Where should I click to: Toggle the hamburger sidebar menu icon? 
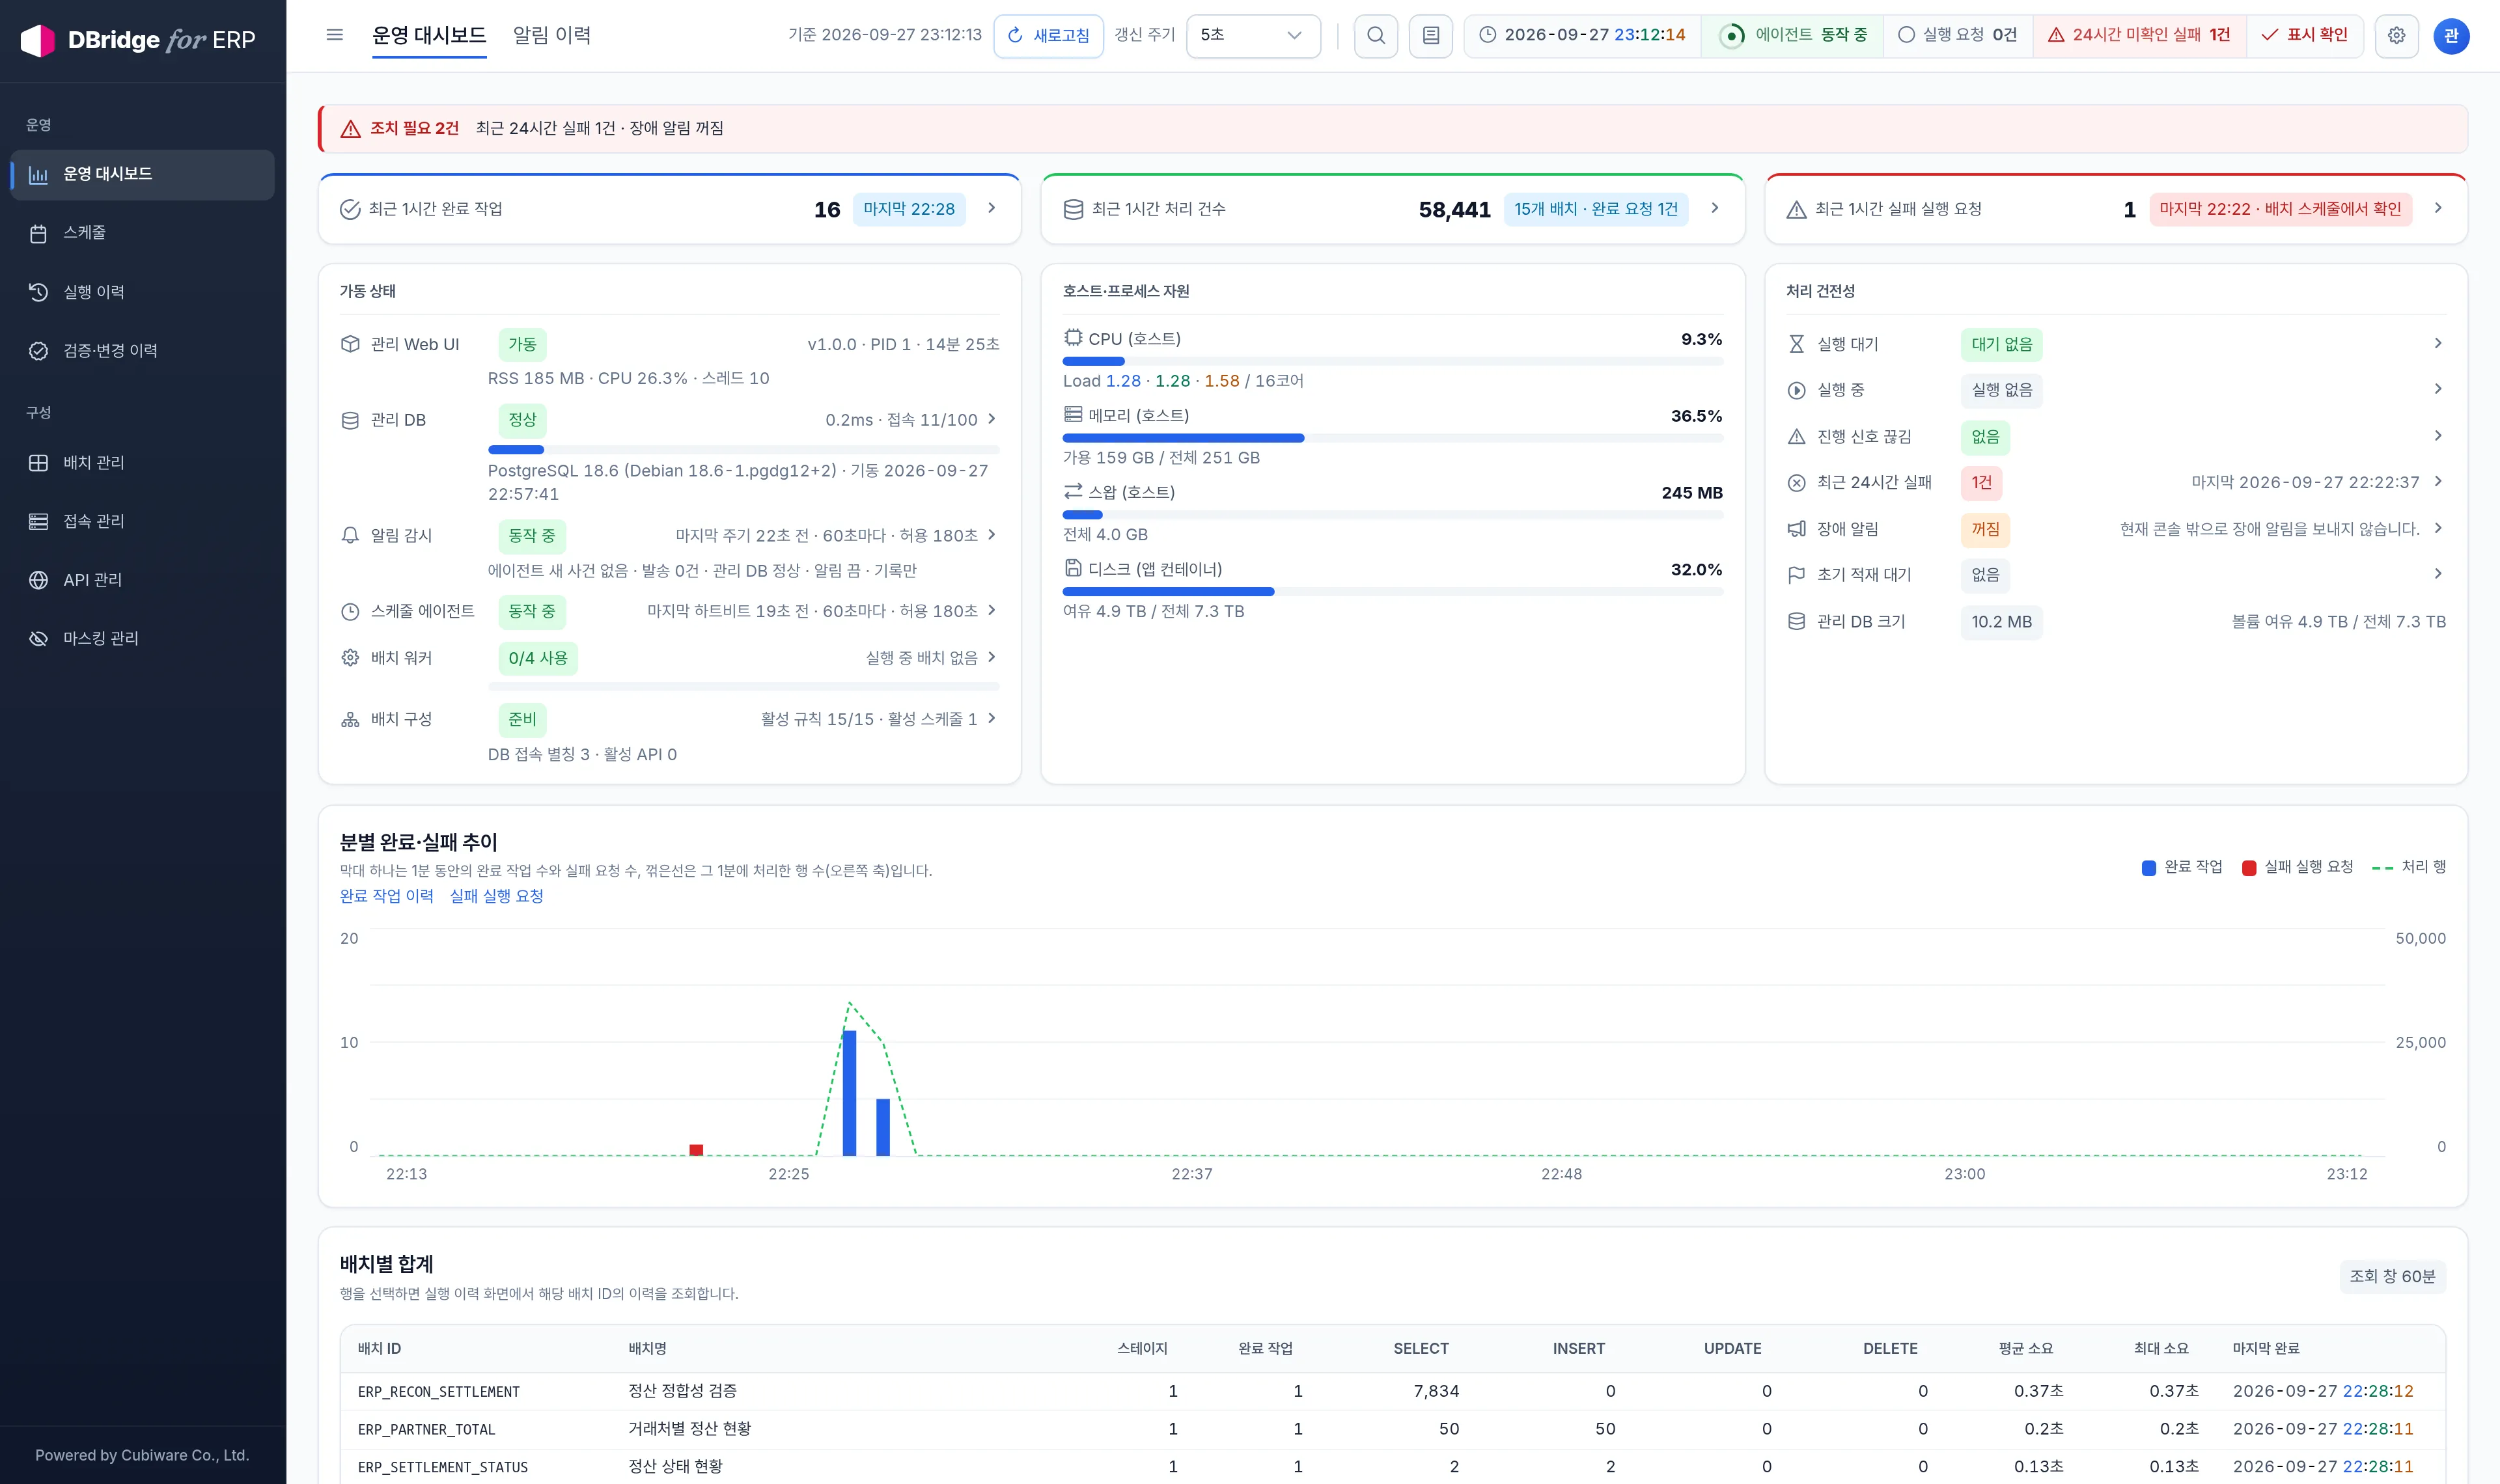pos(335,35)
